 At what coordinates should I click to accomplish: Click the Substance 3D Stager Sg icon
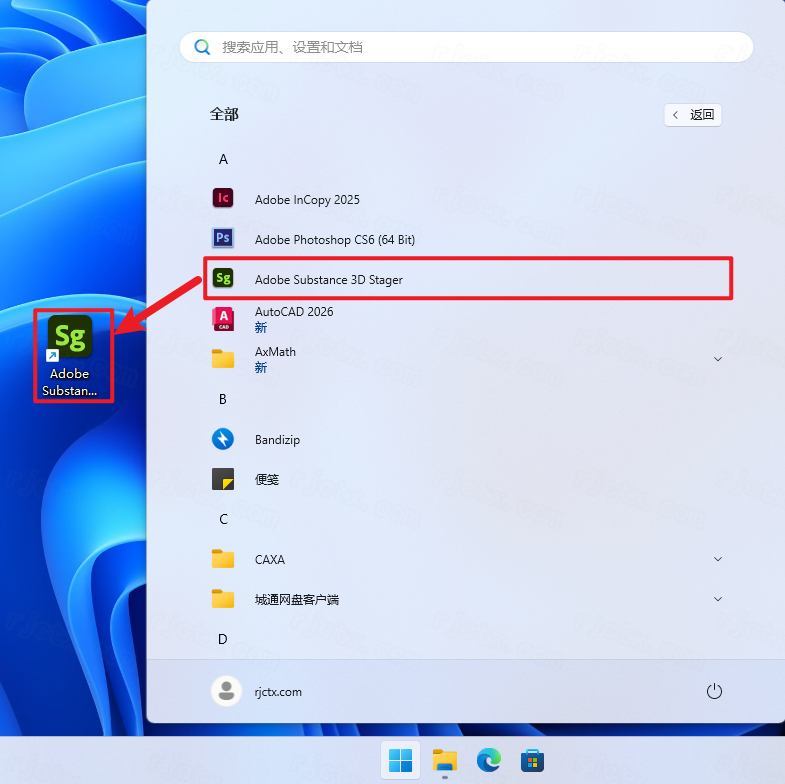(223, 279)
